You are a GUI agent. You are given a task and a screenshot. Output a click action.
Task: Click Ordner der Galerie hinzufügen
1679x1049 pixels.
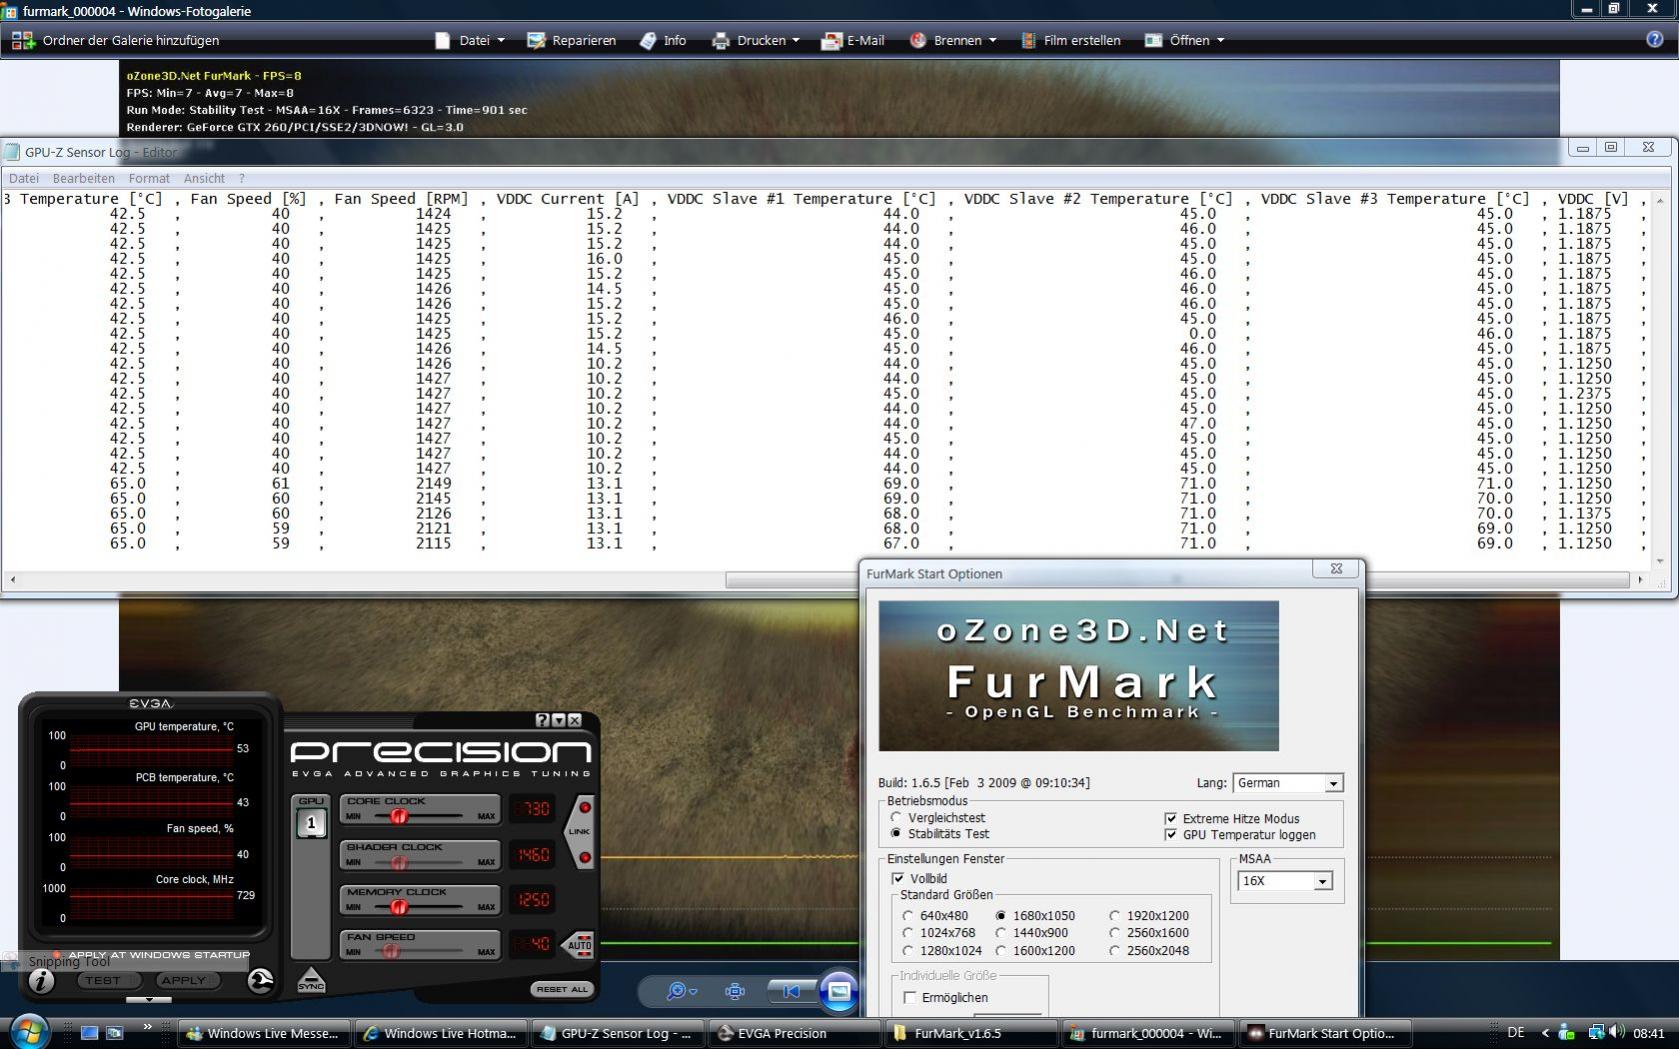coord(115,40)
